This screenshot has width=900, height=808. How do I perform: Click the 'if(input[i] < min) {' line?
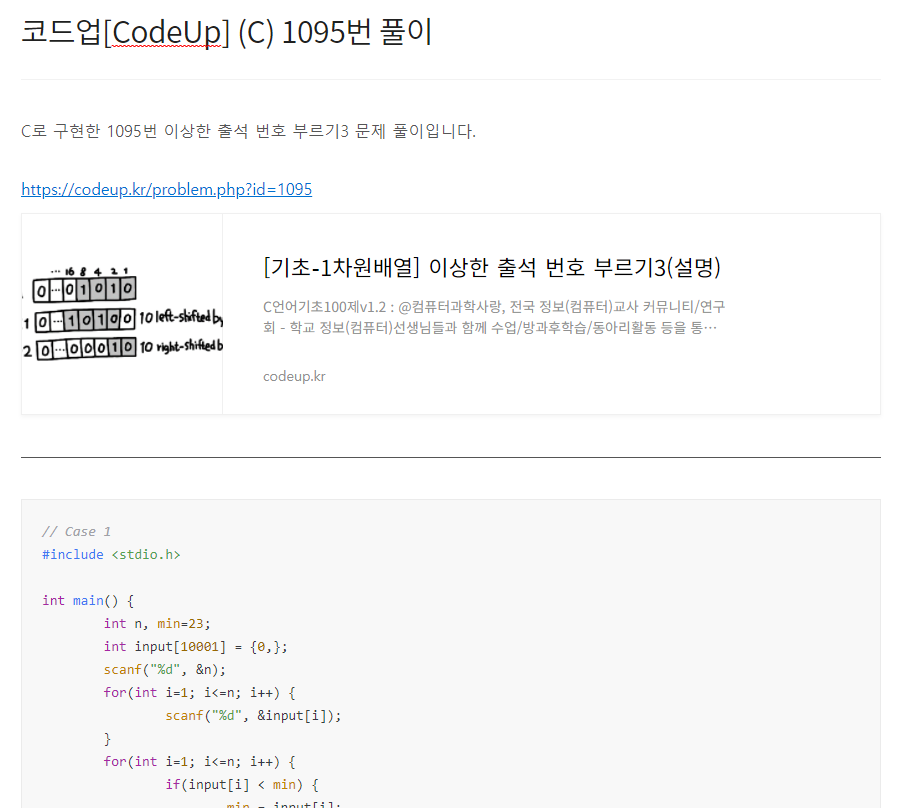click(x=242, y=784)
